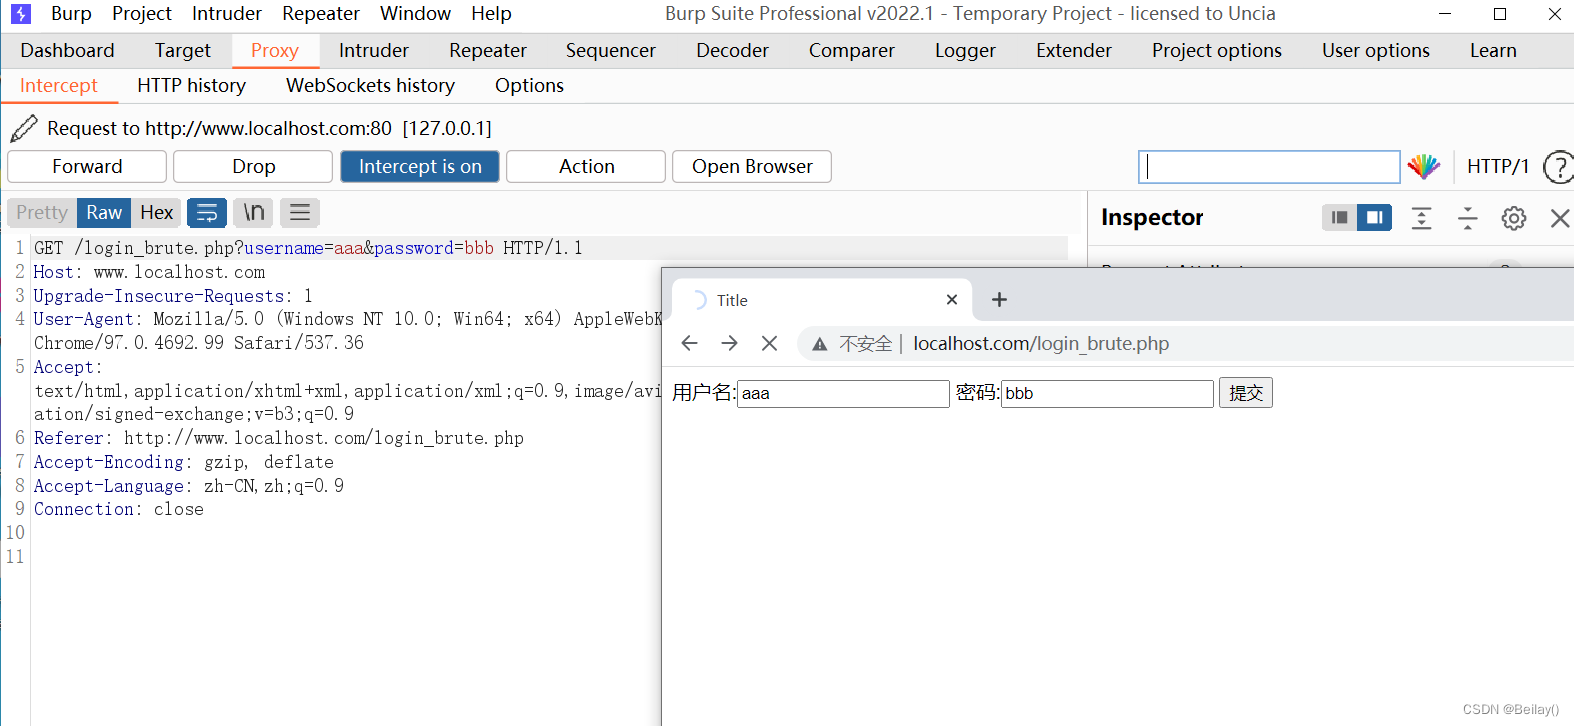Screen dimensions: 1574x726
Task: Open the Action dropdown button
Action: pyautogui.click(x=586, y=167)
